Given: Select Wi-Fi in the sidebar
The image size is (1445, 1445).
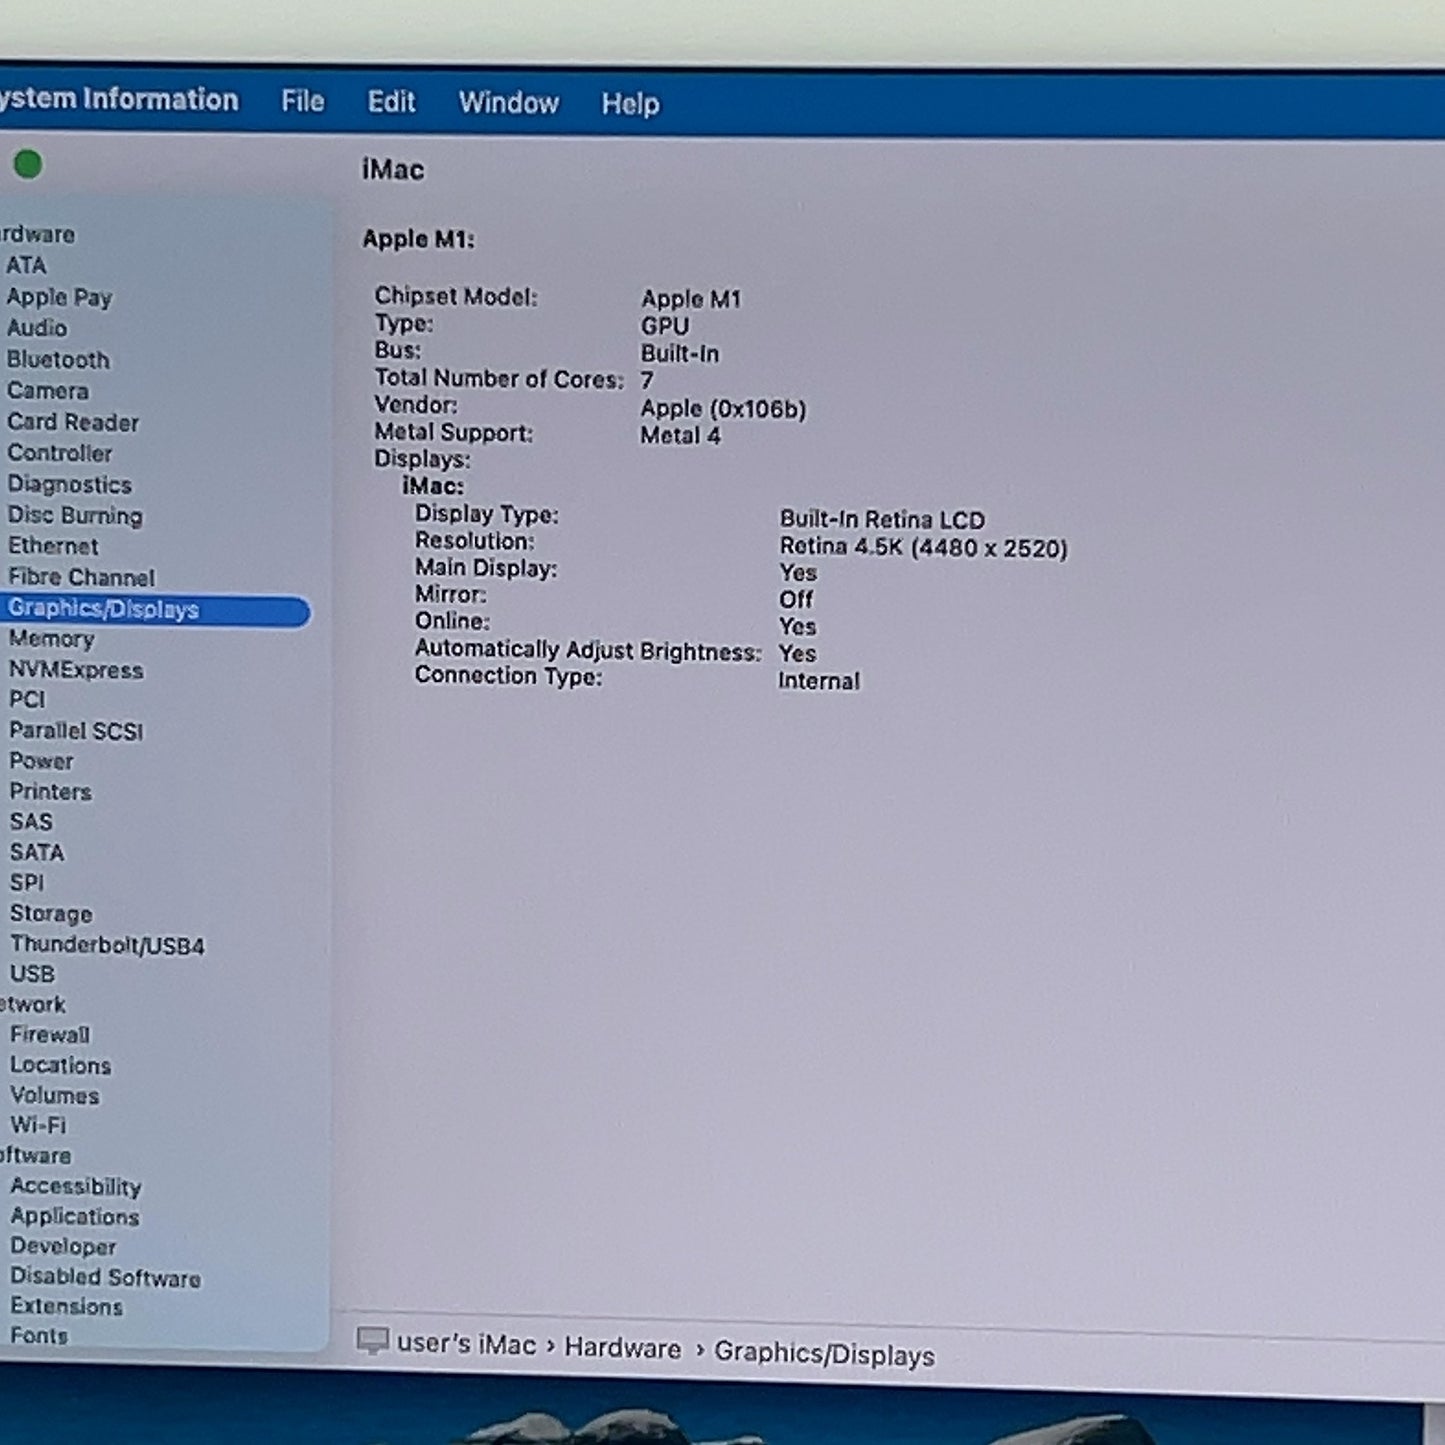Looking at the screenshot, I should point(38,1126).
